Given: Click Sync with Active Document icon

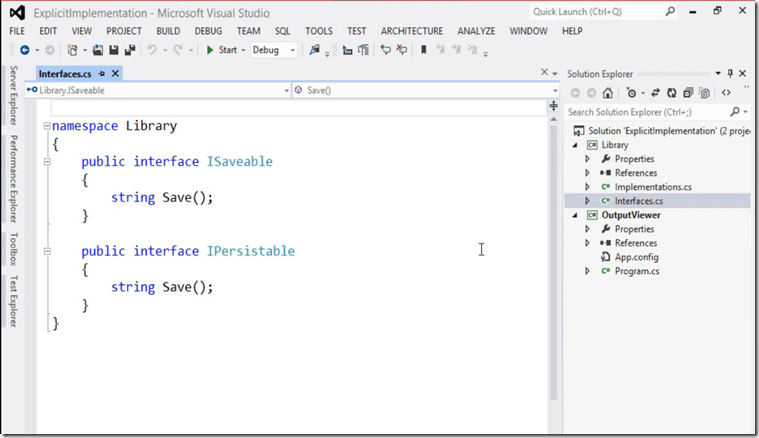Looking at the screenshot, I should [655, 93].
